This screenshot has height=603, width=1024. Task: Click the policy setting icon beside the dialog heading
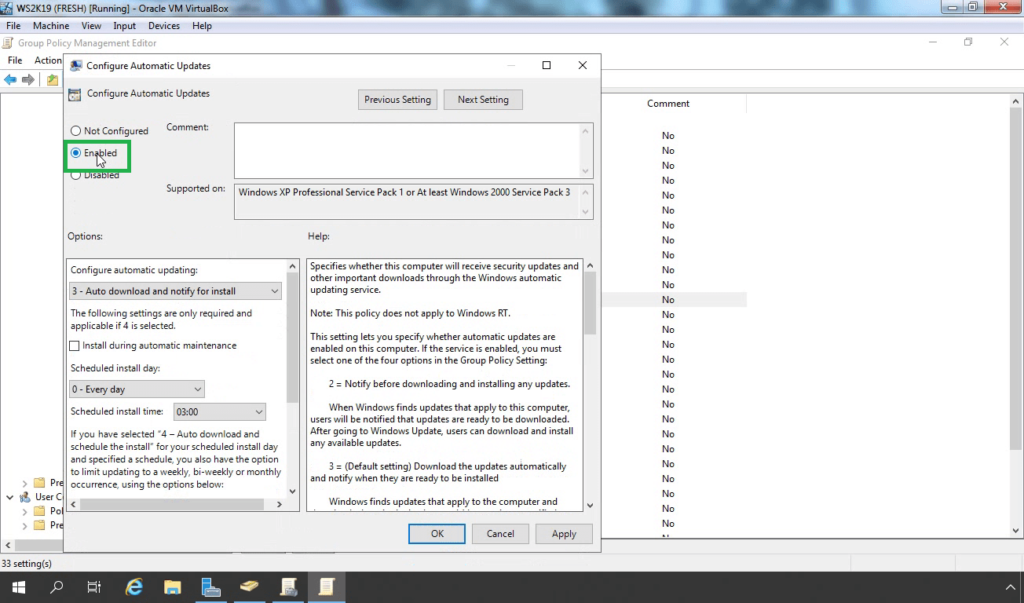point(74,94)
